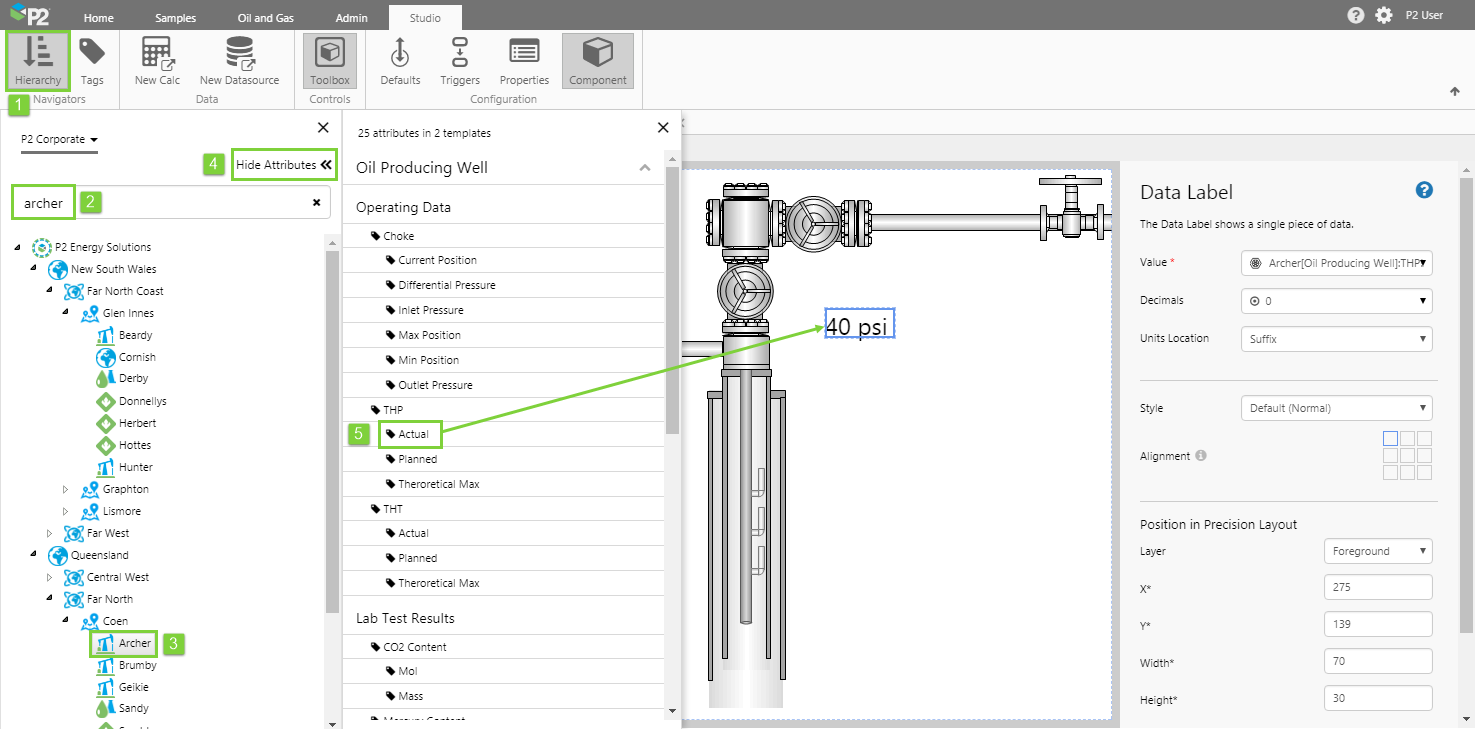Open the Defaults configuration
This screenshot has height=729, width=1475.
click(400, 61)
